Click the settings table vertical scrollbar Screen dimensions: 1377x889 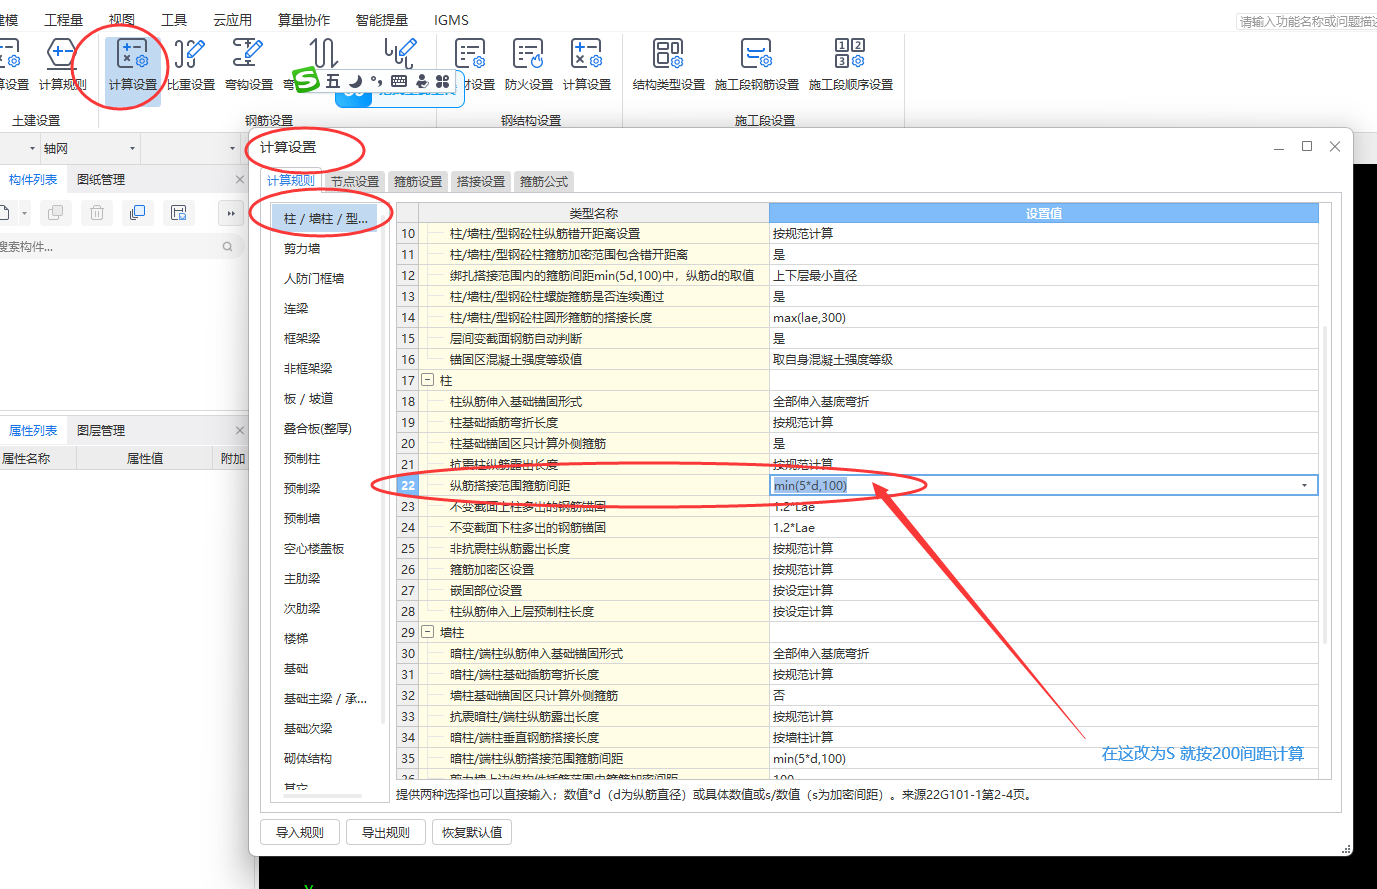1325,485
